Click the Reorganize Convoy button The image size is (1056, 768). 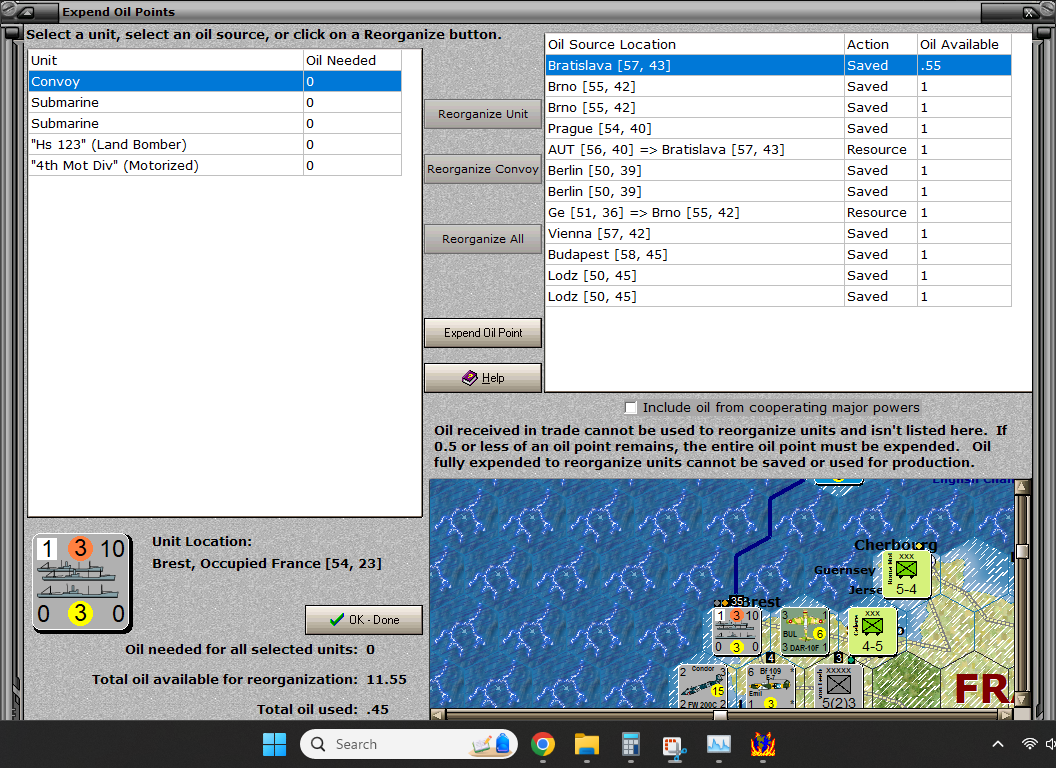click(483, 169)
